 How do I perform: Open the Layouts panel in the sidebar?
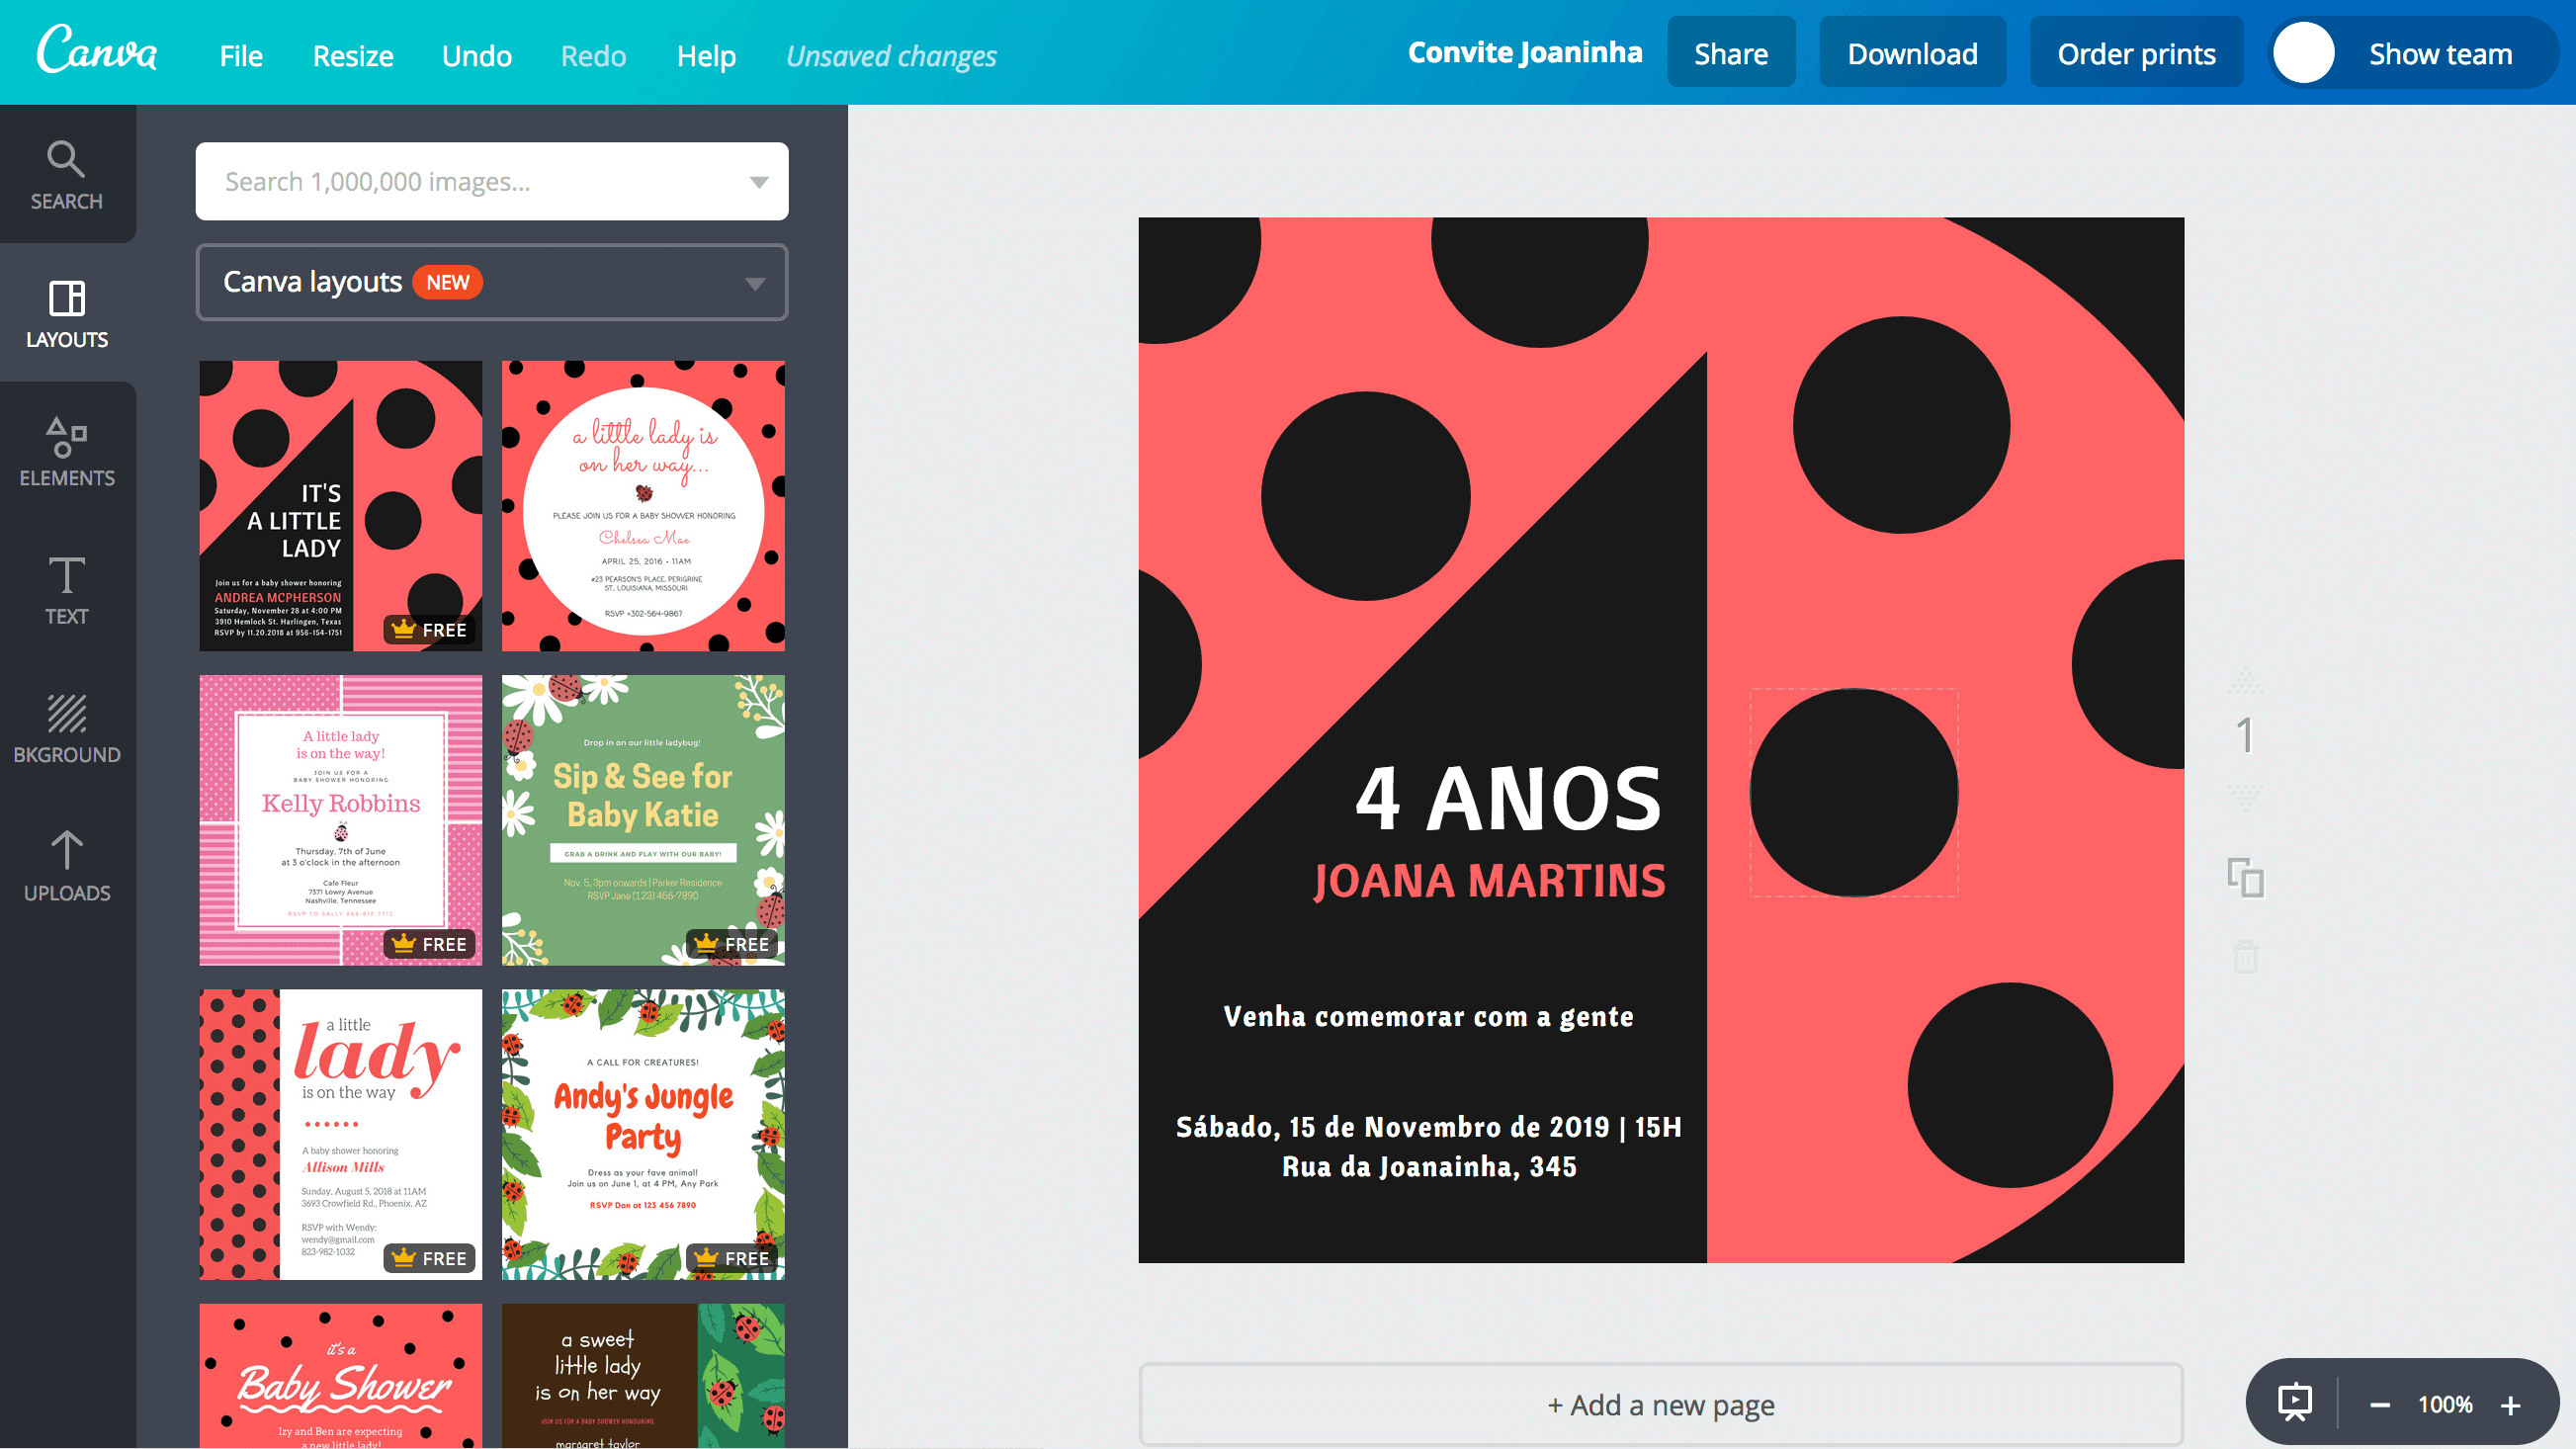(67, 313)
